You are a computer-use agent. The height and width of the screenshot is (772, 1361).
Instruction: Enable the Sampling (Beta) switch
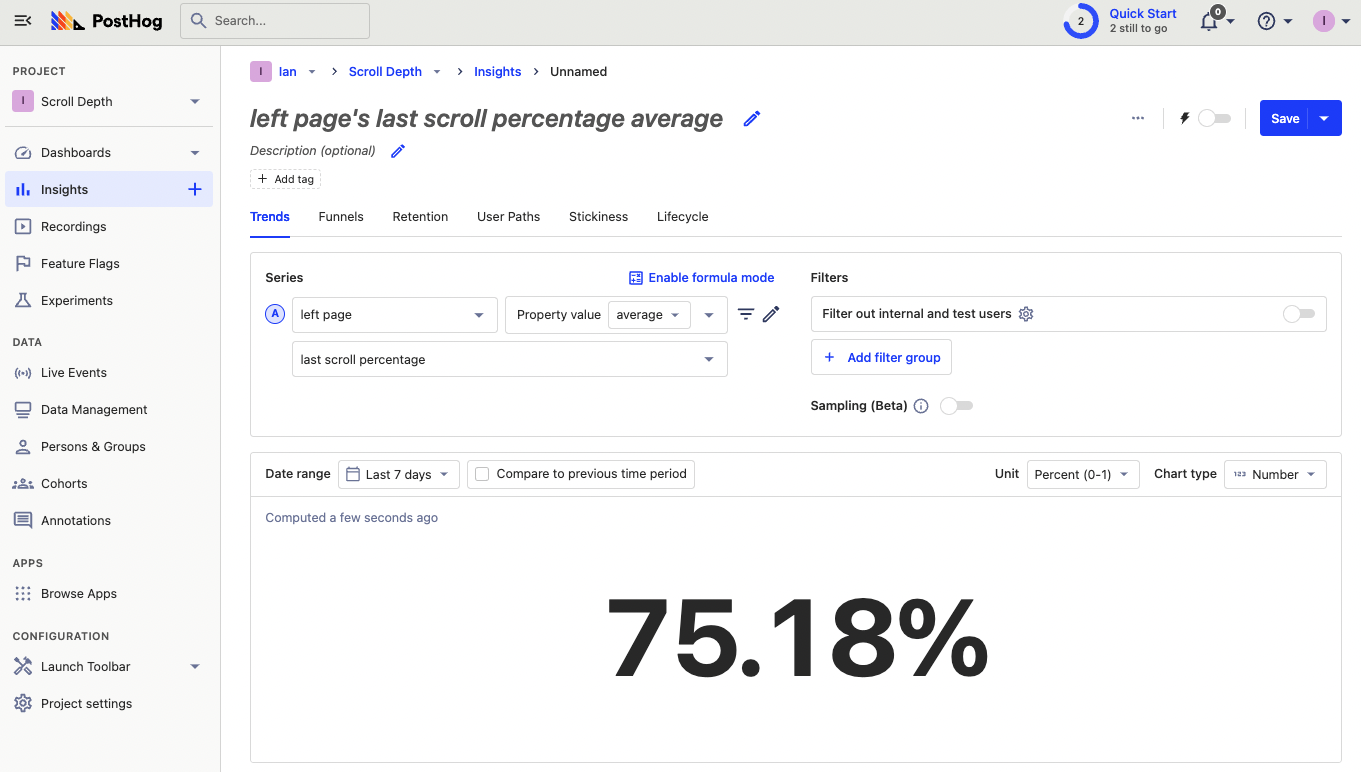tap(956, 406)
